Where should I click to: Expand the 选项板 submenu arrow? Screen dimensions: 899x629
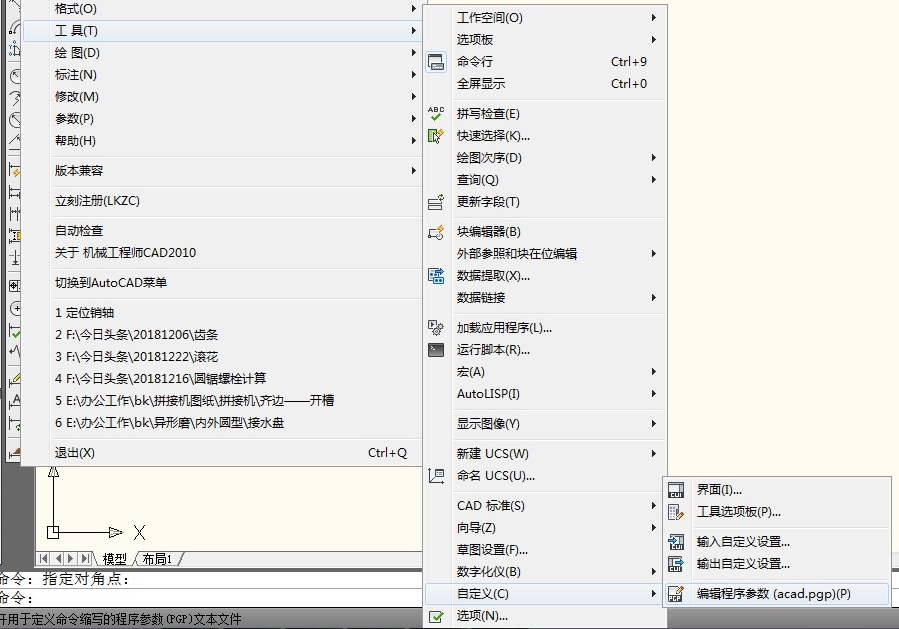coord(654,40)
